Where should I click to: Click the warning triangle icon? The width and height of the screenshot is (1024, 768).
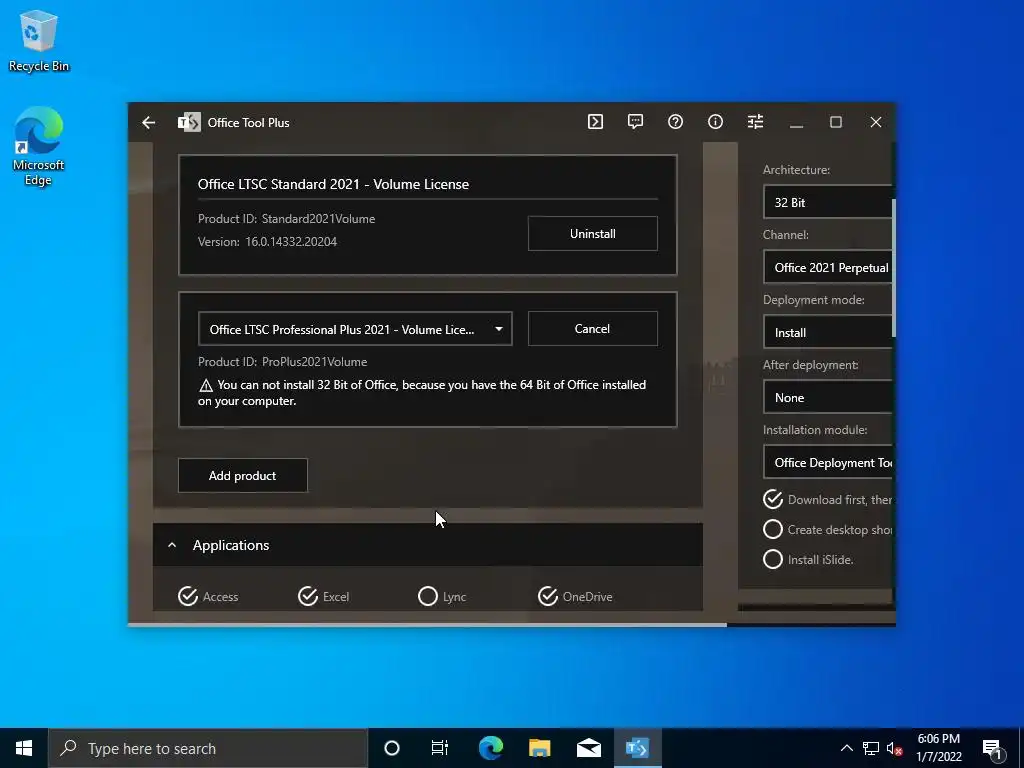tap(206, 385)
